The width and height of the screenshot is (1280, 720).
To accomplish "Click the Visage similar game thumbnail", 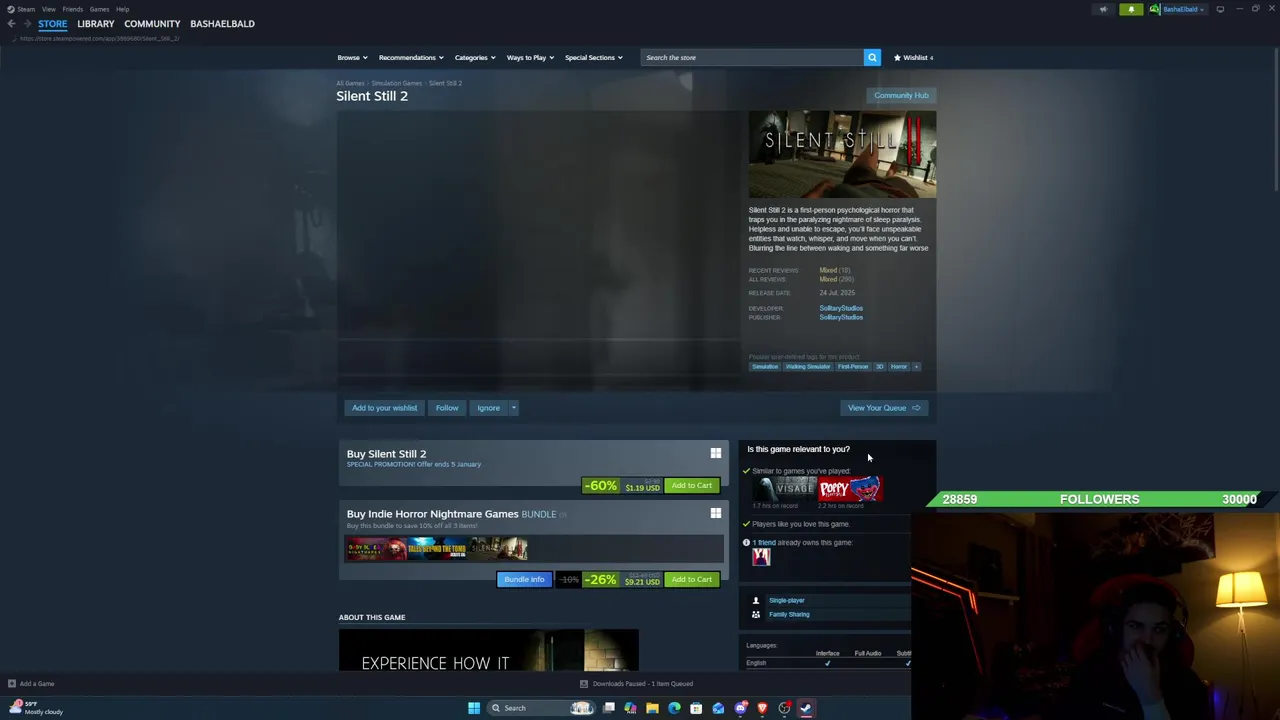I will [785, 489].
